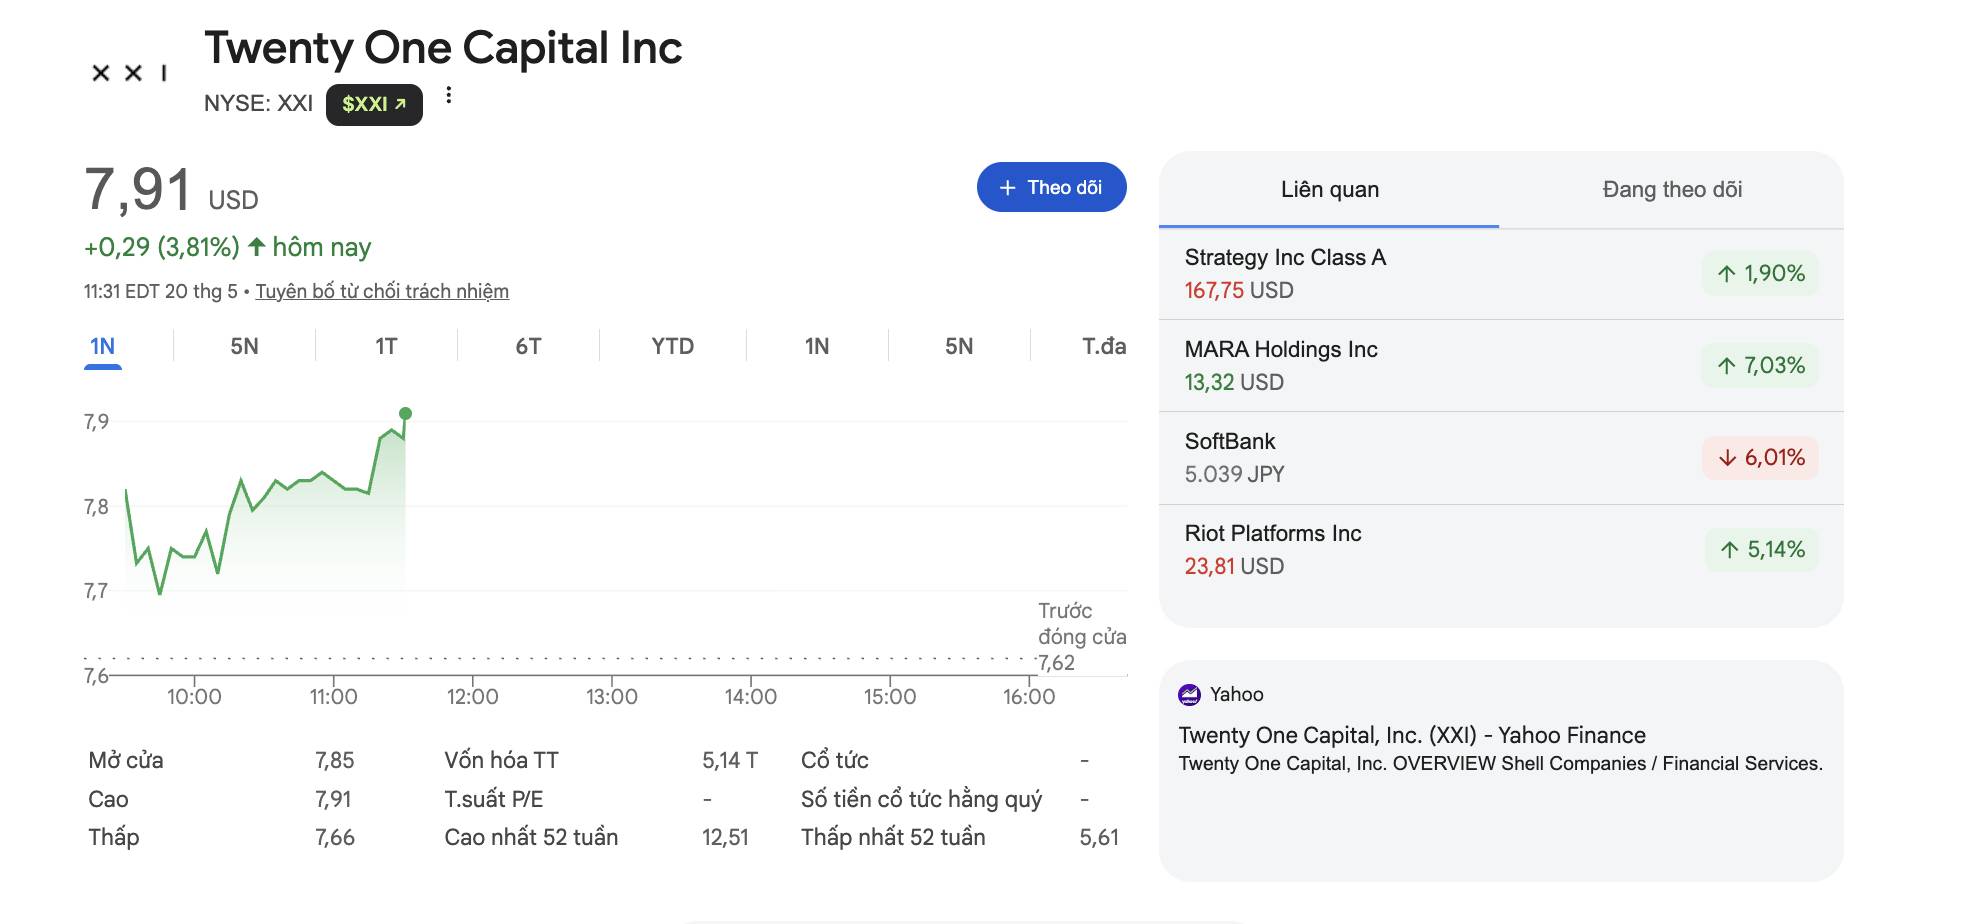Open Riot Platforms Inc stock row
Screen dimensions: 1962x924
pyautogui.click(x=1501, y=550)
